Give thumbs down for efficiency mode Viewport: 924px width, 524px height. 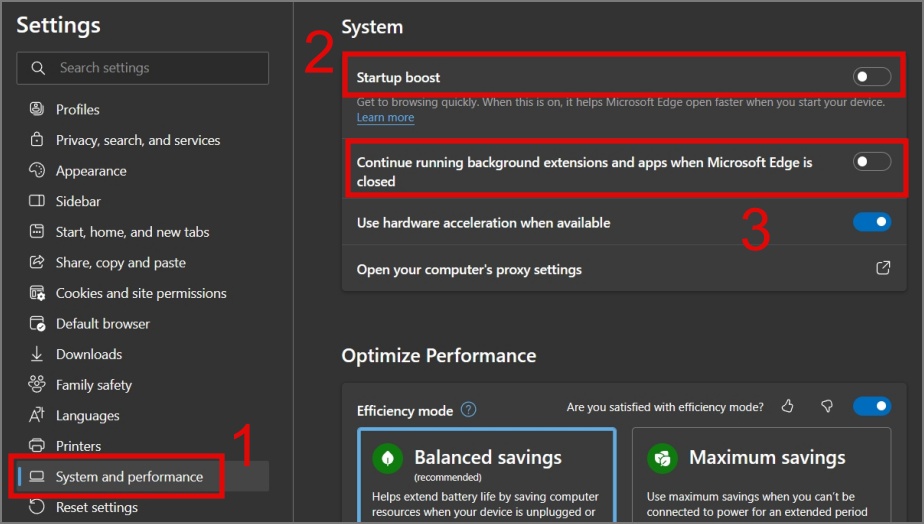pyautogui.click(x=827, y=406)
